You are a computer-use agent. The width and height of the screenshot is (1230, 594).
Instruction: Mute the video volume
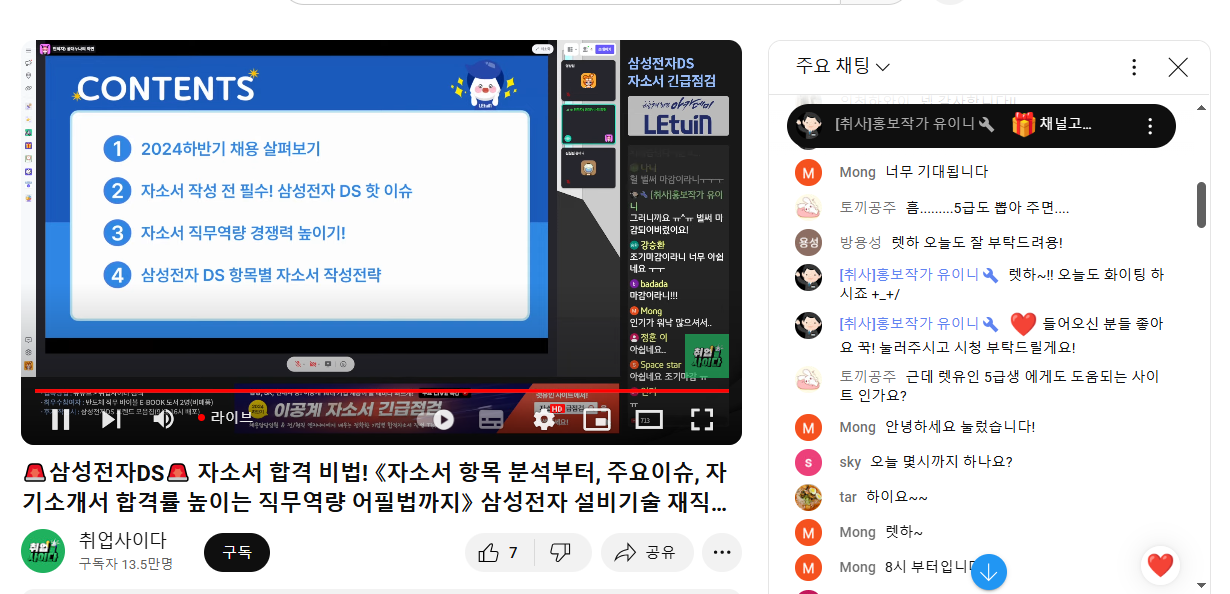click(163, 420)
